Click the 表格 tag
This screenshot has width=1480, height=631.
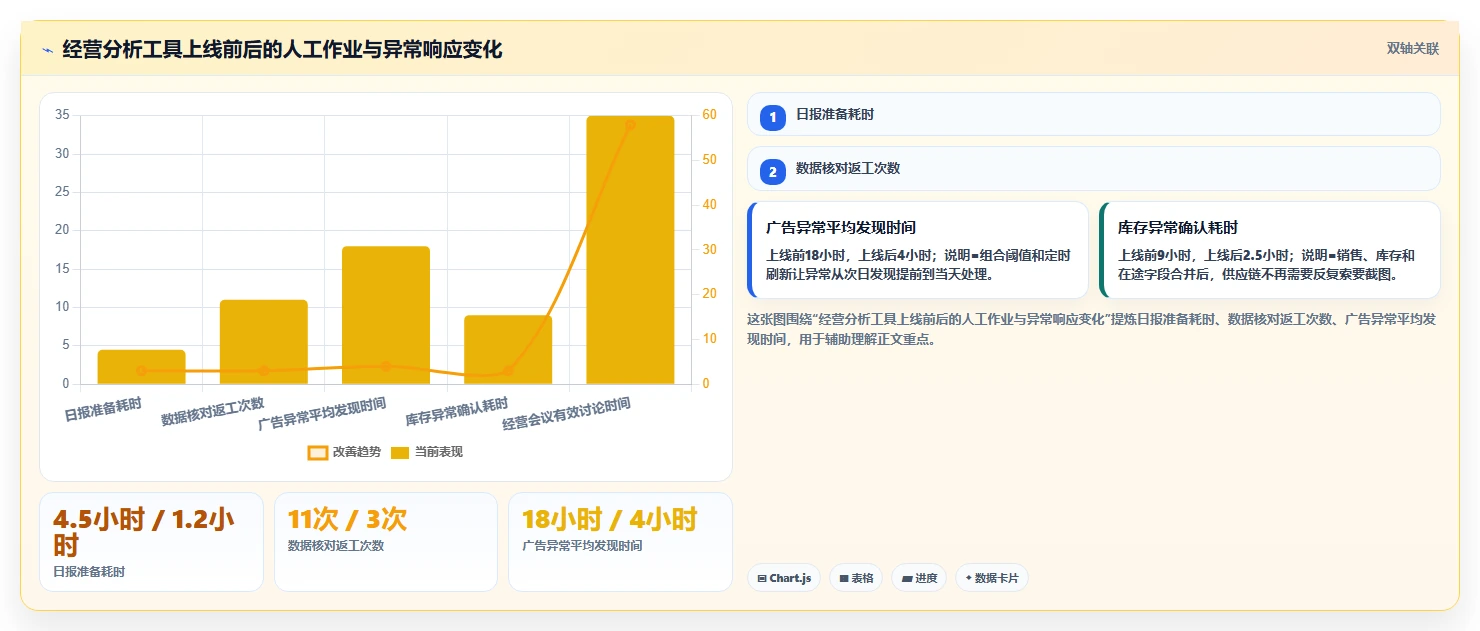click(856, 578)
